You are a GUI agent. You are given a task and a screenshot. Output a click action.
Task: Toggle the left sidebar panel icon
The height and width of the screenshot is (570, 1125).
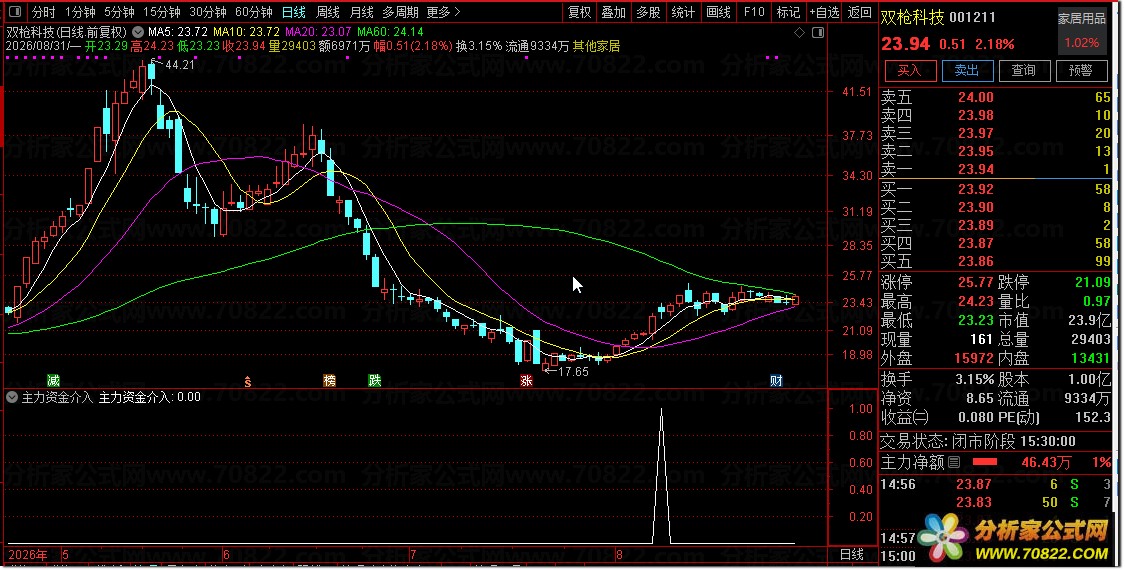(x=14, y=12)
